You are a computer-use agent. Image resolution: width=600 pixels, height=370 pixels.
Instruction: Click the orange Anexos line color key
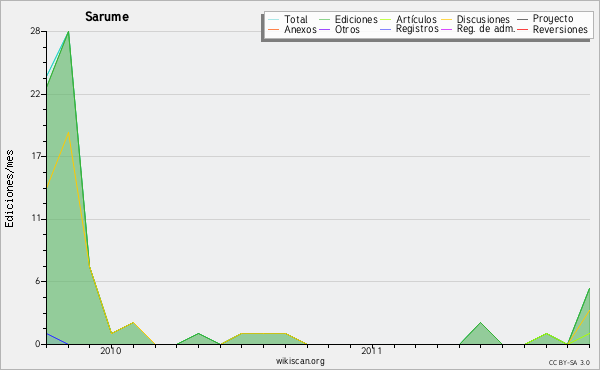pos(274,29)
